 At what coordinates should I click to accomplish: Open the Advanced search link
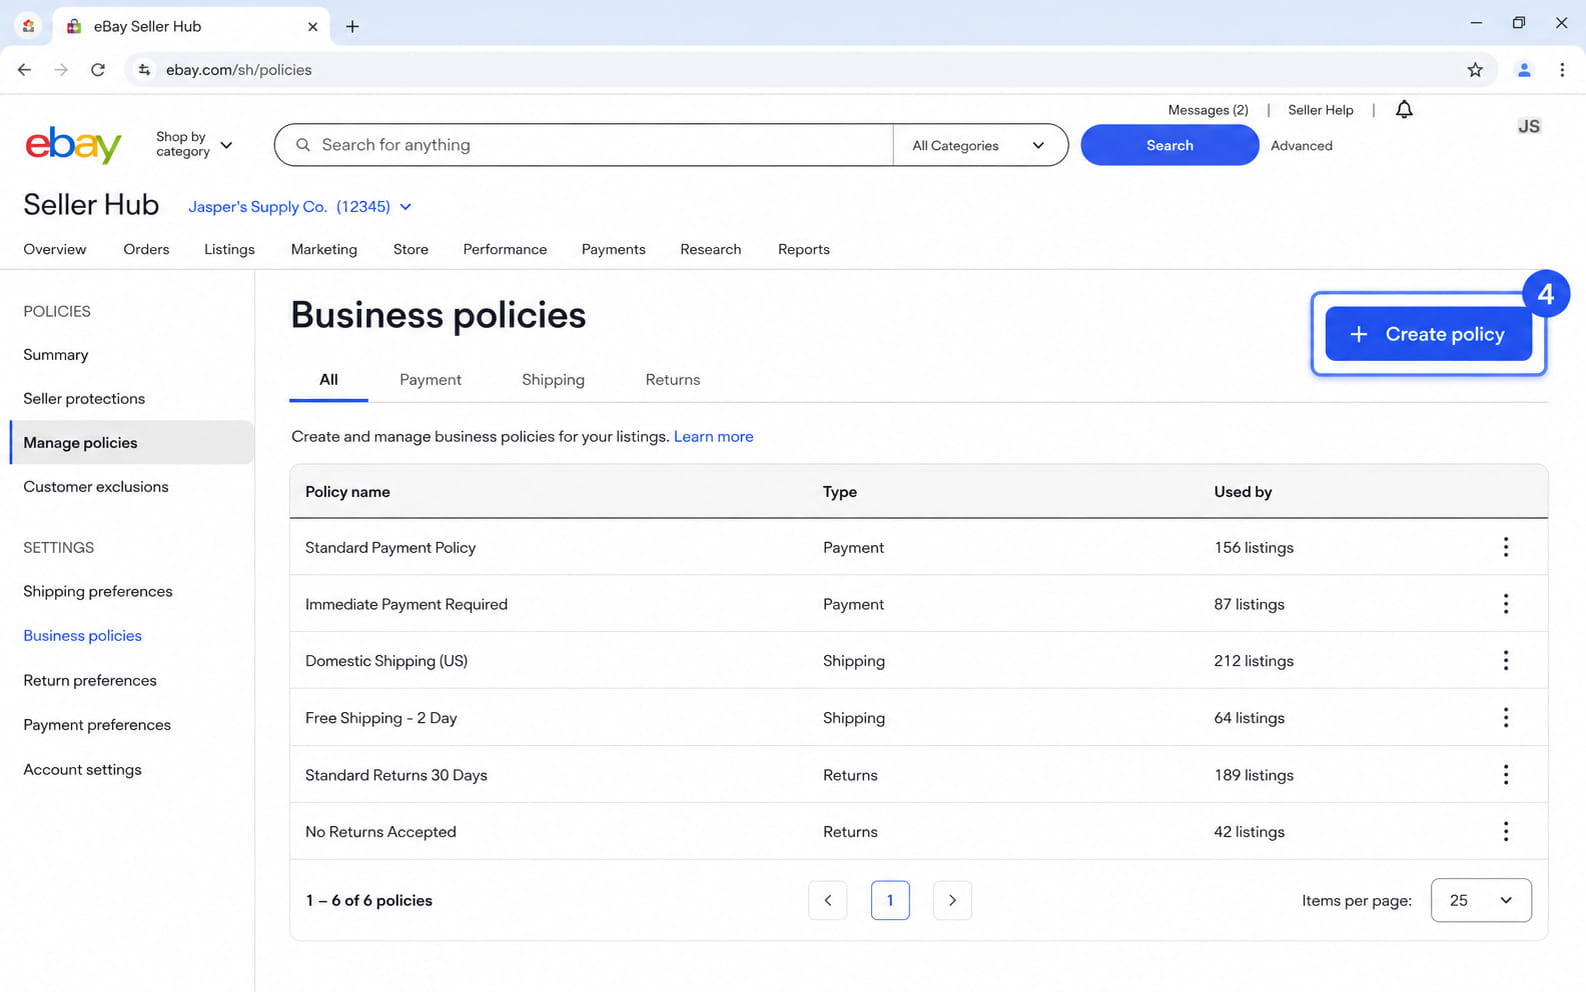tap(1301, 146)
